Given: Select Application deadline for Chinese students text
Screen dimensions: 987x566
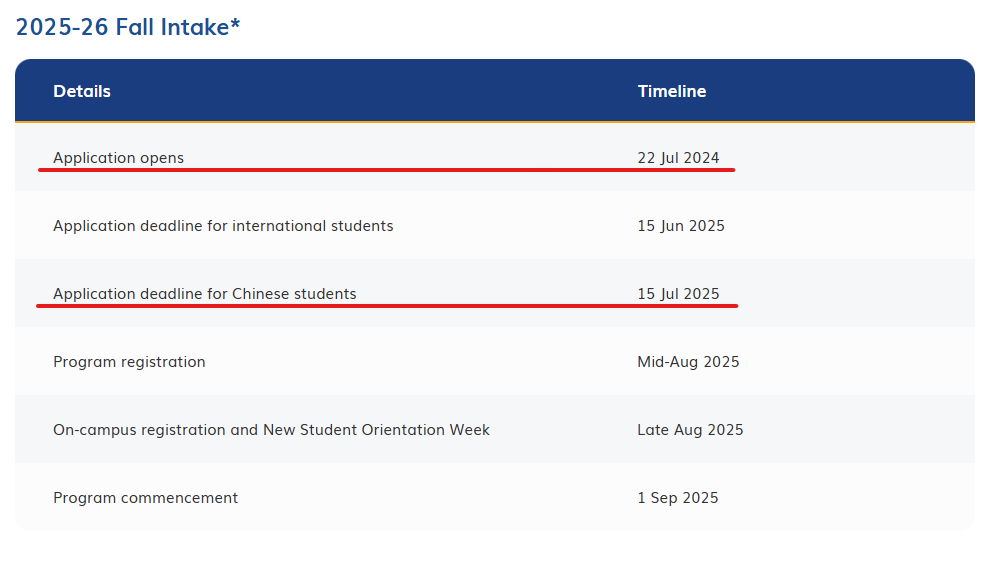Looking at the screenshot, I should click(x=205, y=293).
